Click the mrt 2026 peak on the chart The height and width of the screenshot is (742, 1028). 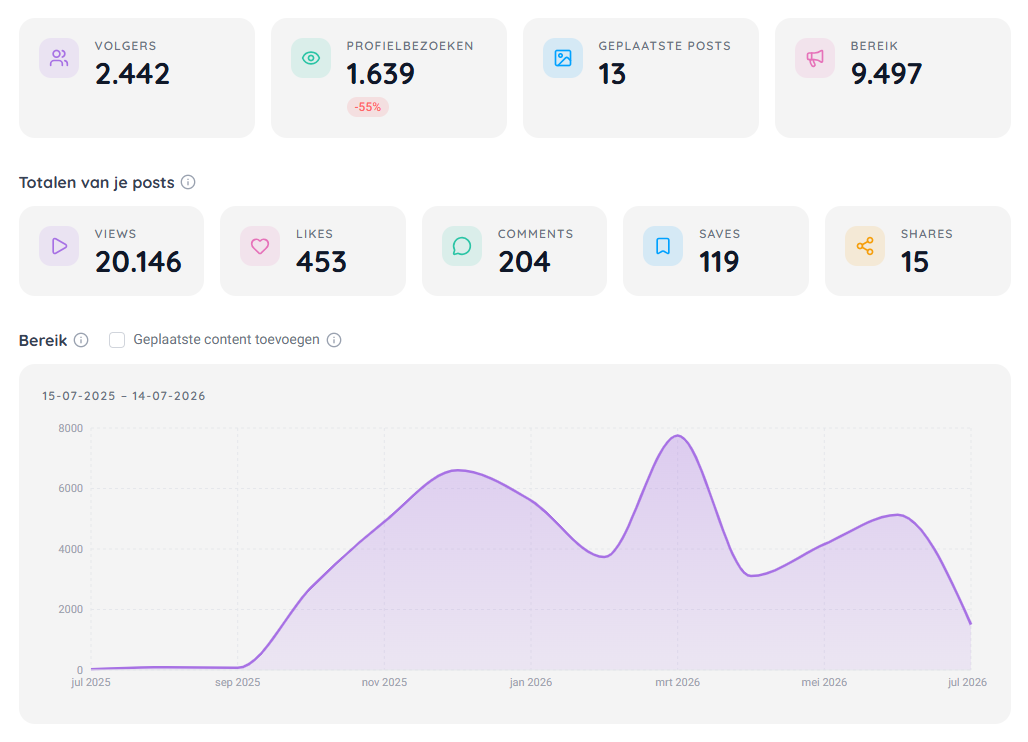tap(677, 436)
